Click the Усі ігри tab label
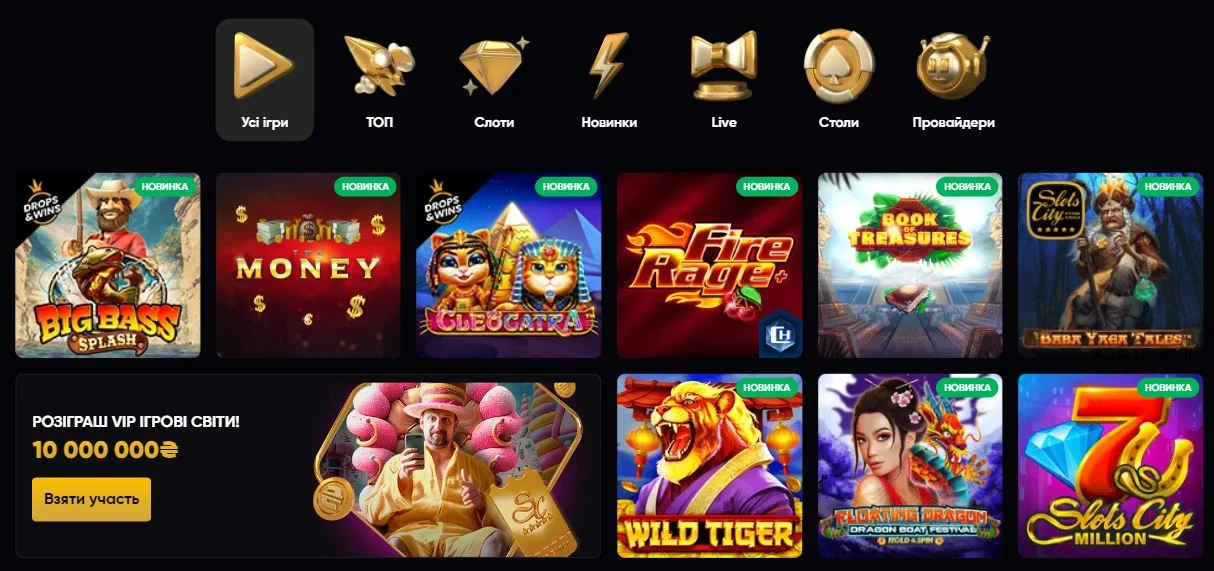1214x571 pixels. point(265,122)
